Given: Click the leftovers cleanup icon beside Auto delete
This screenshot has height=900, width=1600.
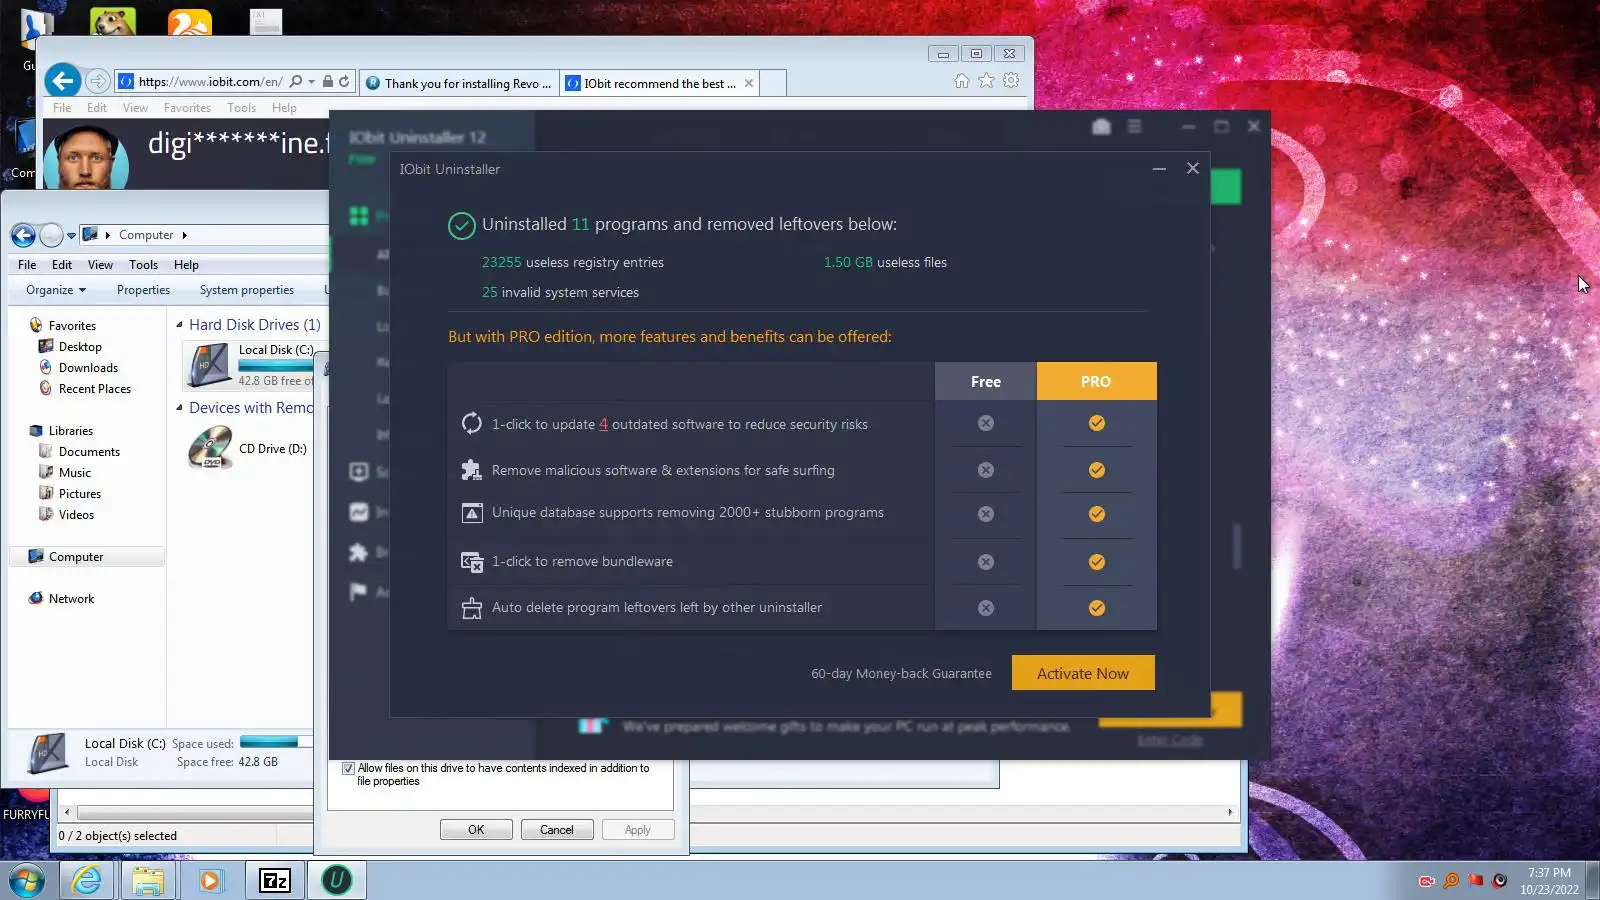Looking at the screenshot, I should [471, 608].
